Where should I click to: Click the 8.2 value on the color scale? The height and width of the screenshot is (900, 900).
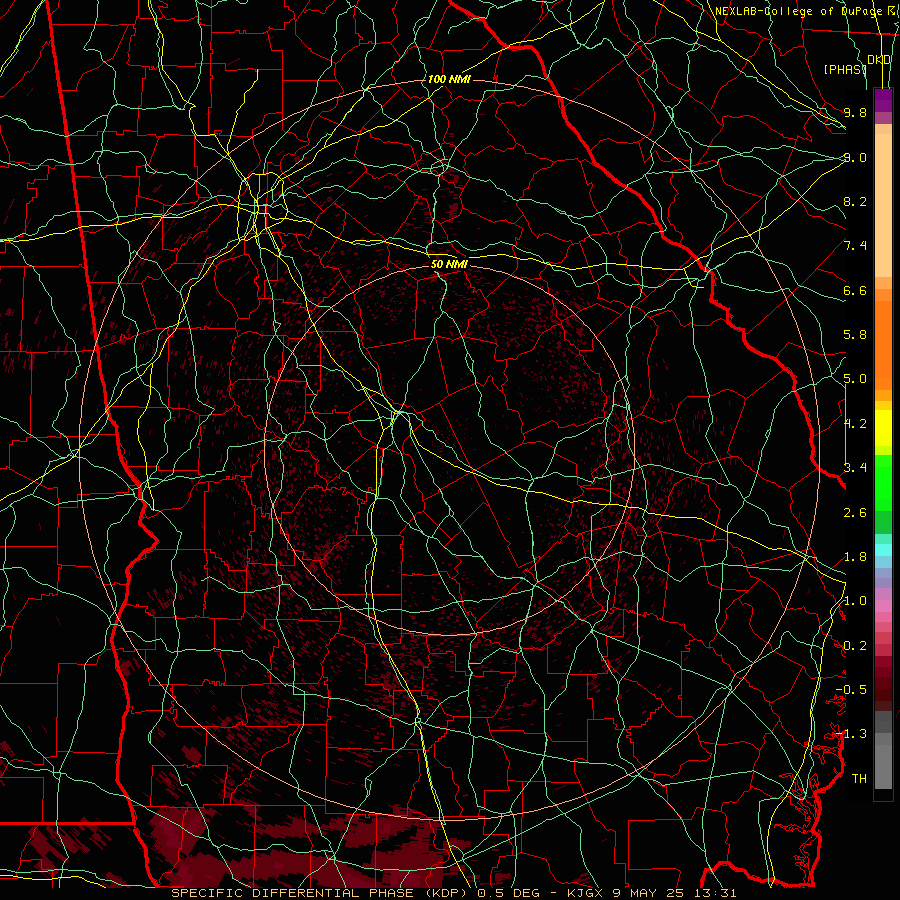(855, 201)
